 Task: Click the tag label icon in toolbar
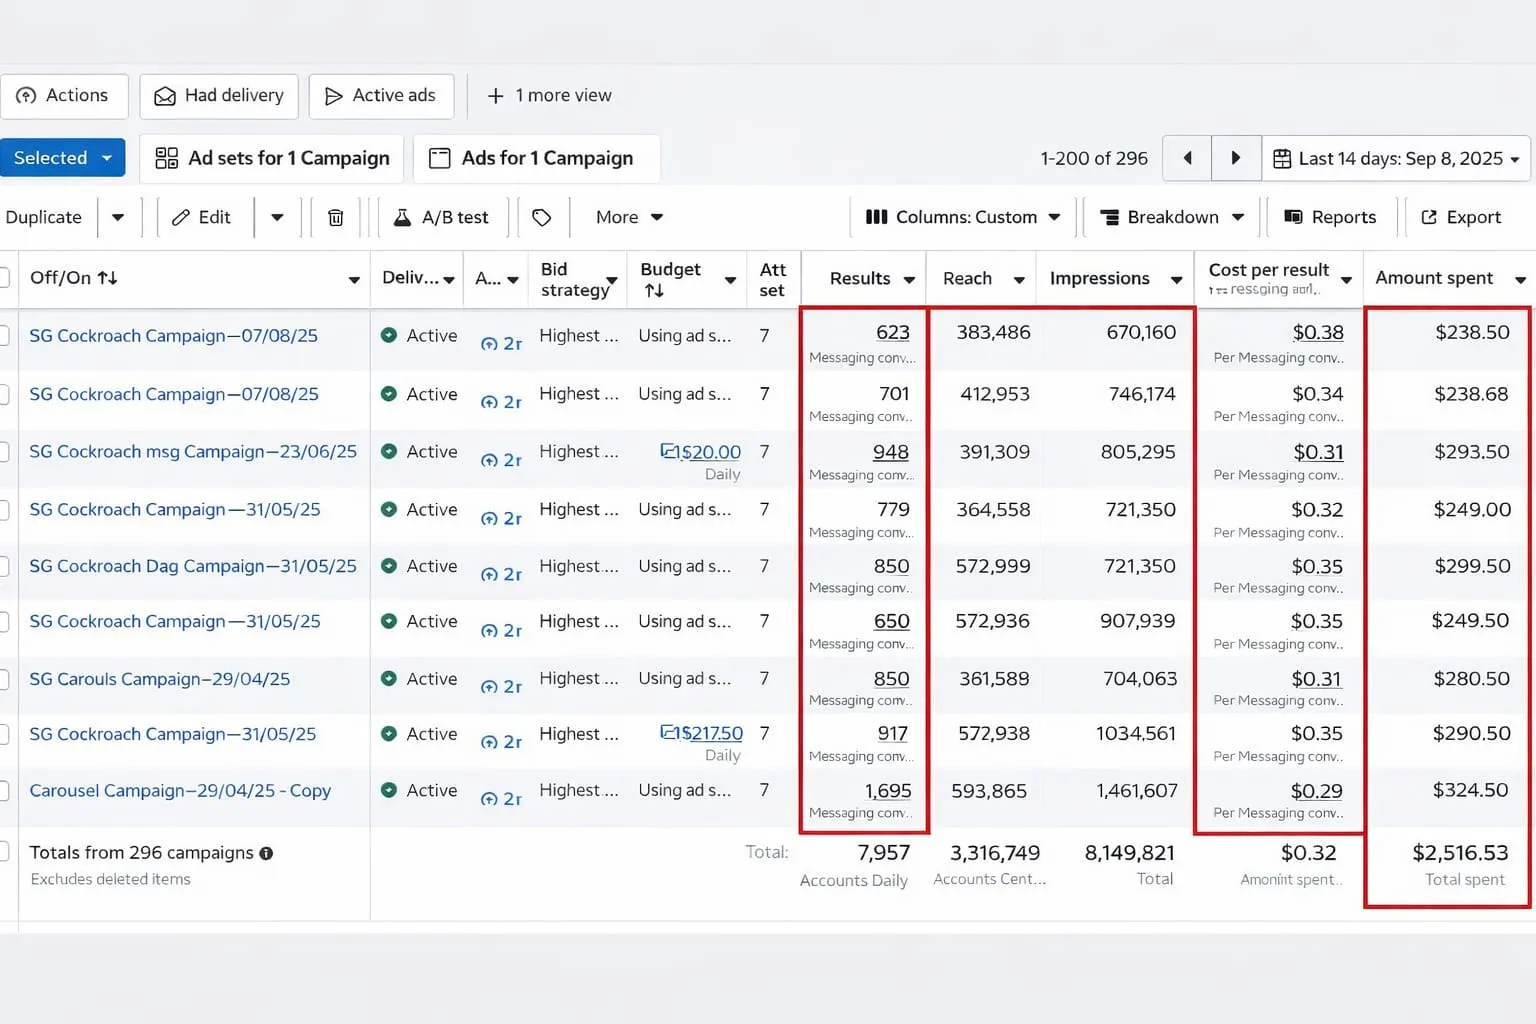click(x=542, y=217)
